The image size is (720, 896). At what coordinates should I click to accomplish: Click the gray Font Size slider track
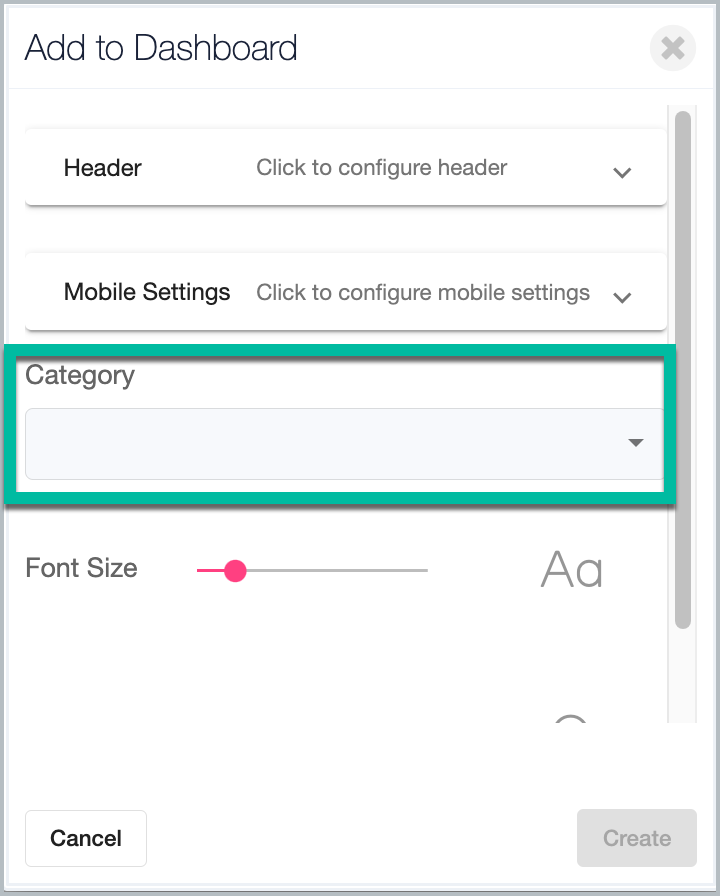[x=337, y=570]
